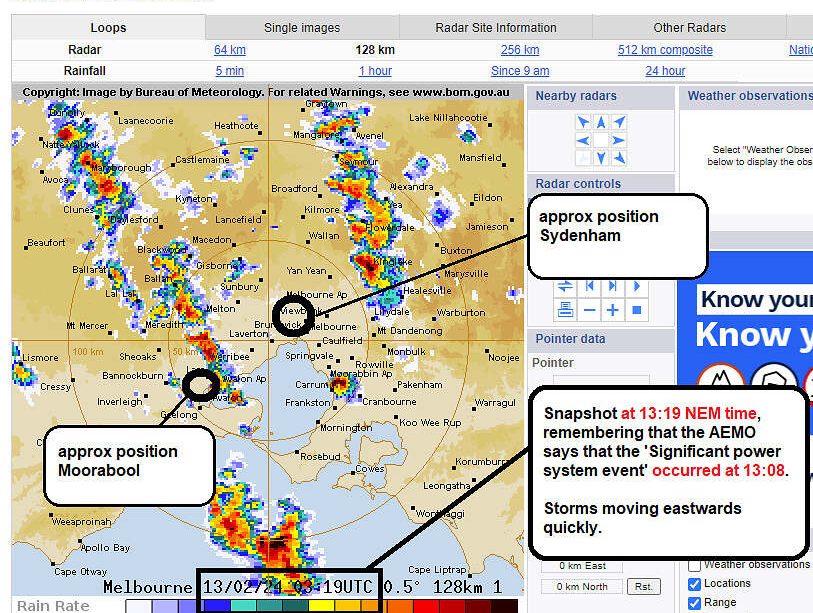The width and height of the screenshot is (813, 613).
Task: Switch to the Single images tab
Action: tap(302, 27)
